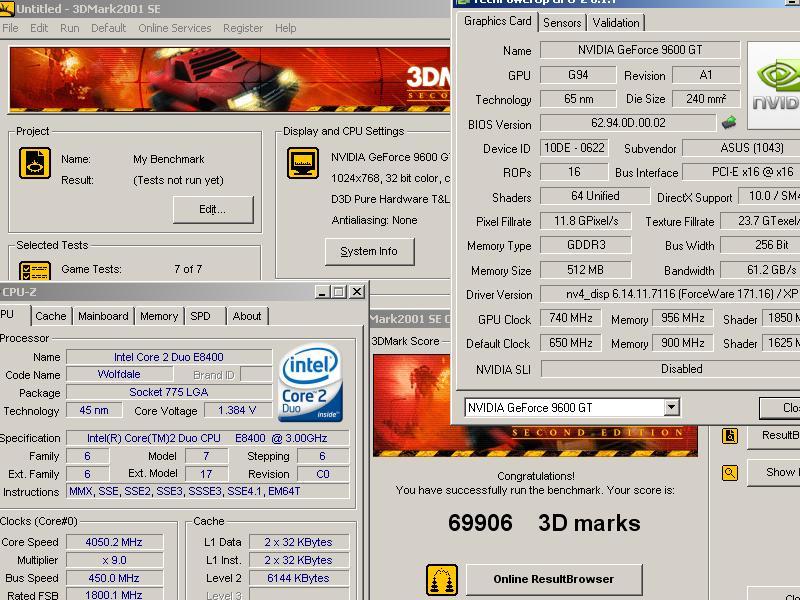Open the Run menu in 3DMark2001

pyautogui.click(x=69, y=28)
